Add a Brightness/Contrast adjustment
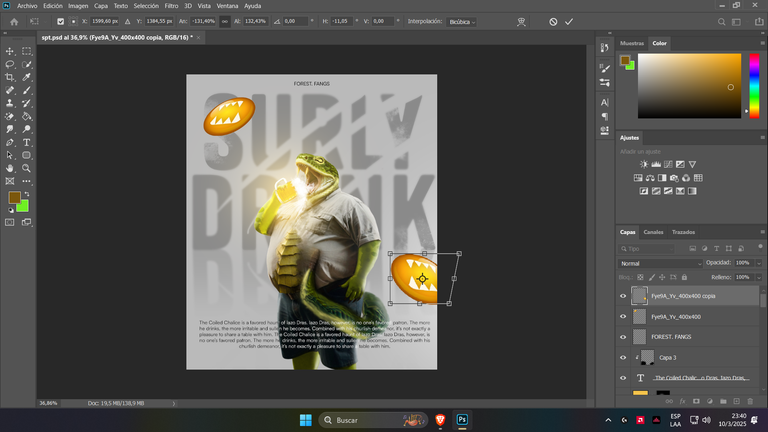The image size is (768, 432). [x=644, y=165]
